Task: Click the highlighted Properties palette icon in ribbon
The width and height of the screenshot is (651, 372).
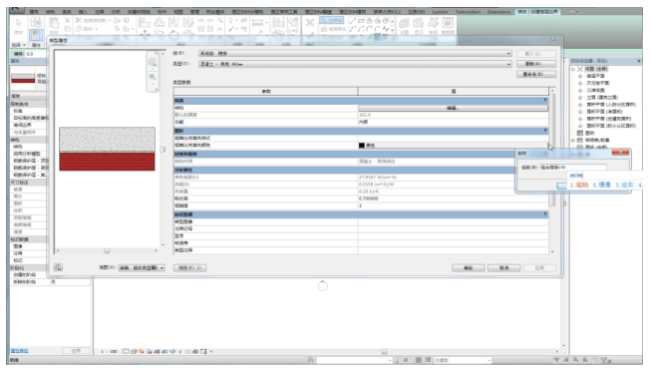Action: pos(36,34)
